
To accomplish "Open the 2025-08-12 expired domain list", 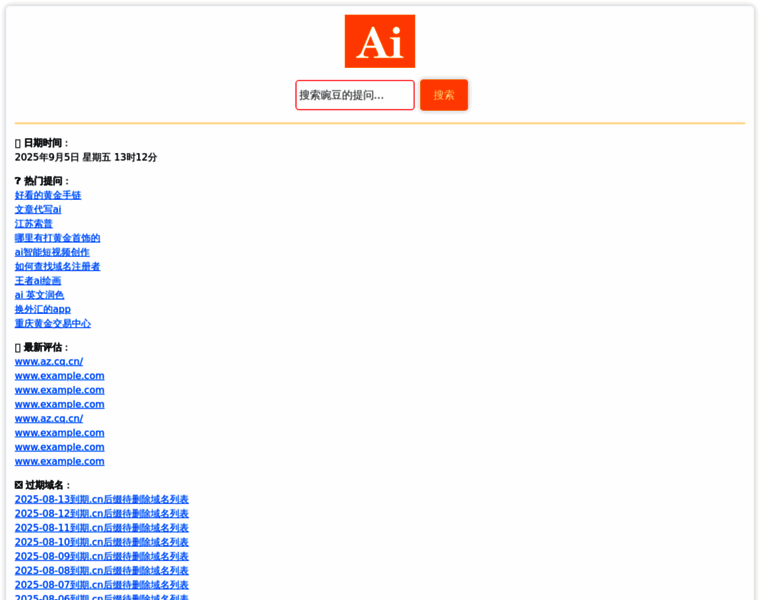I will click(101, 513).
